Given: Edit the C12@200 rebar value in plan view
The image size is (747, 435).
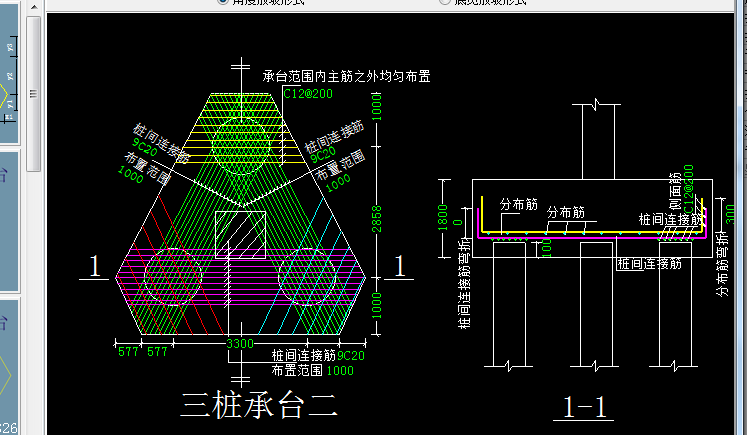Looking at the screenshot, I should point(308,94).
